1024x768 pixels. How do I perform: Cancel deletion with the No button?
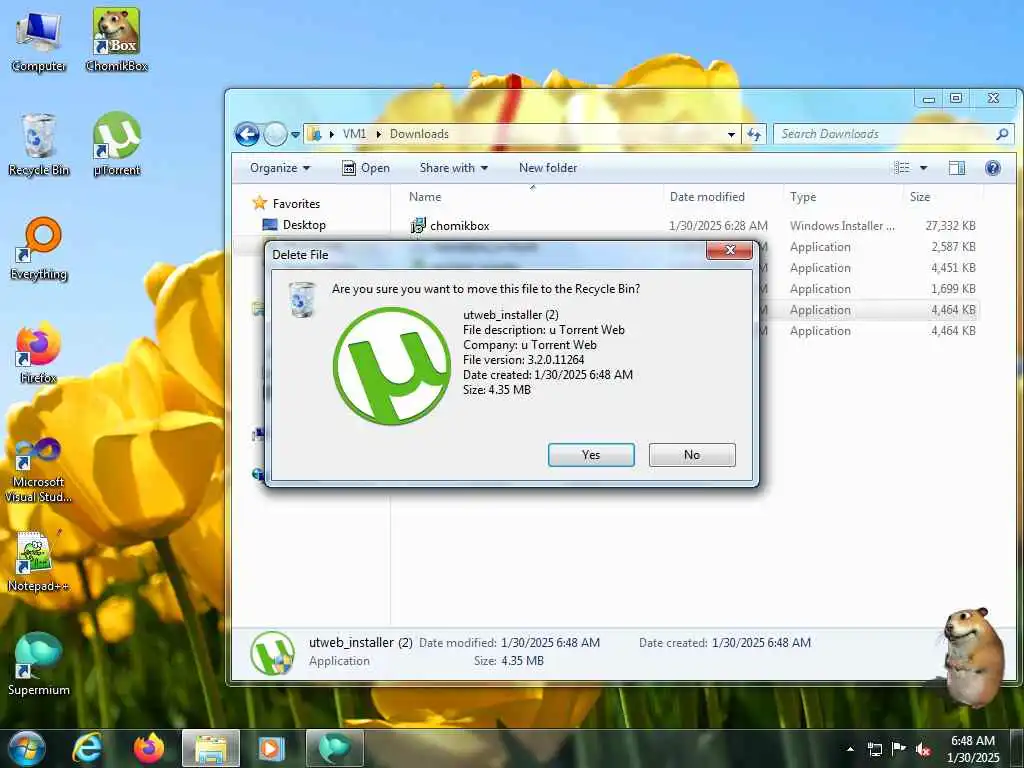point(692,455)
